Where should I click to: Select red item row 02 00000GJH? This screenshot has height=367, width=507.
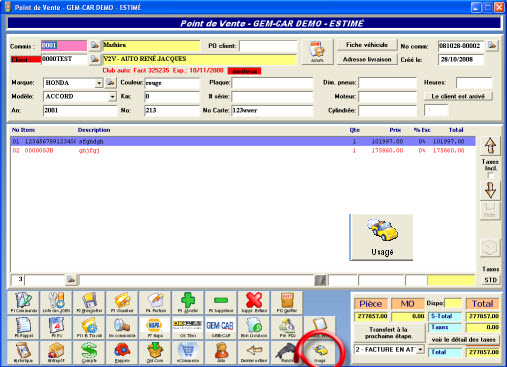click(x=243, y=151)
